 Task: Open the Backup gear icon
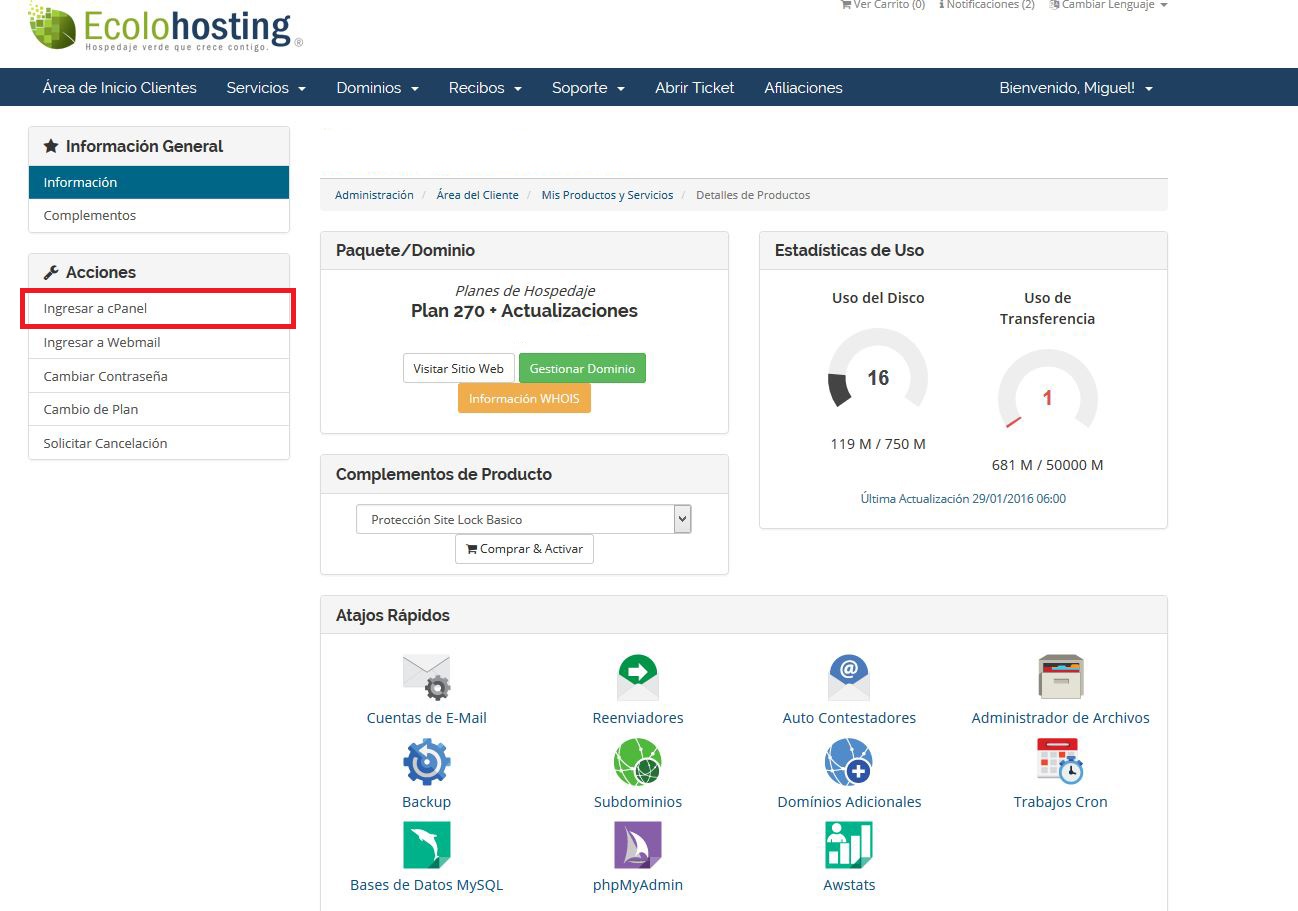click(x=426, y=762)
